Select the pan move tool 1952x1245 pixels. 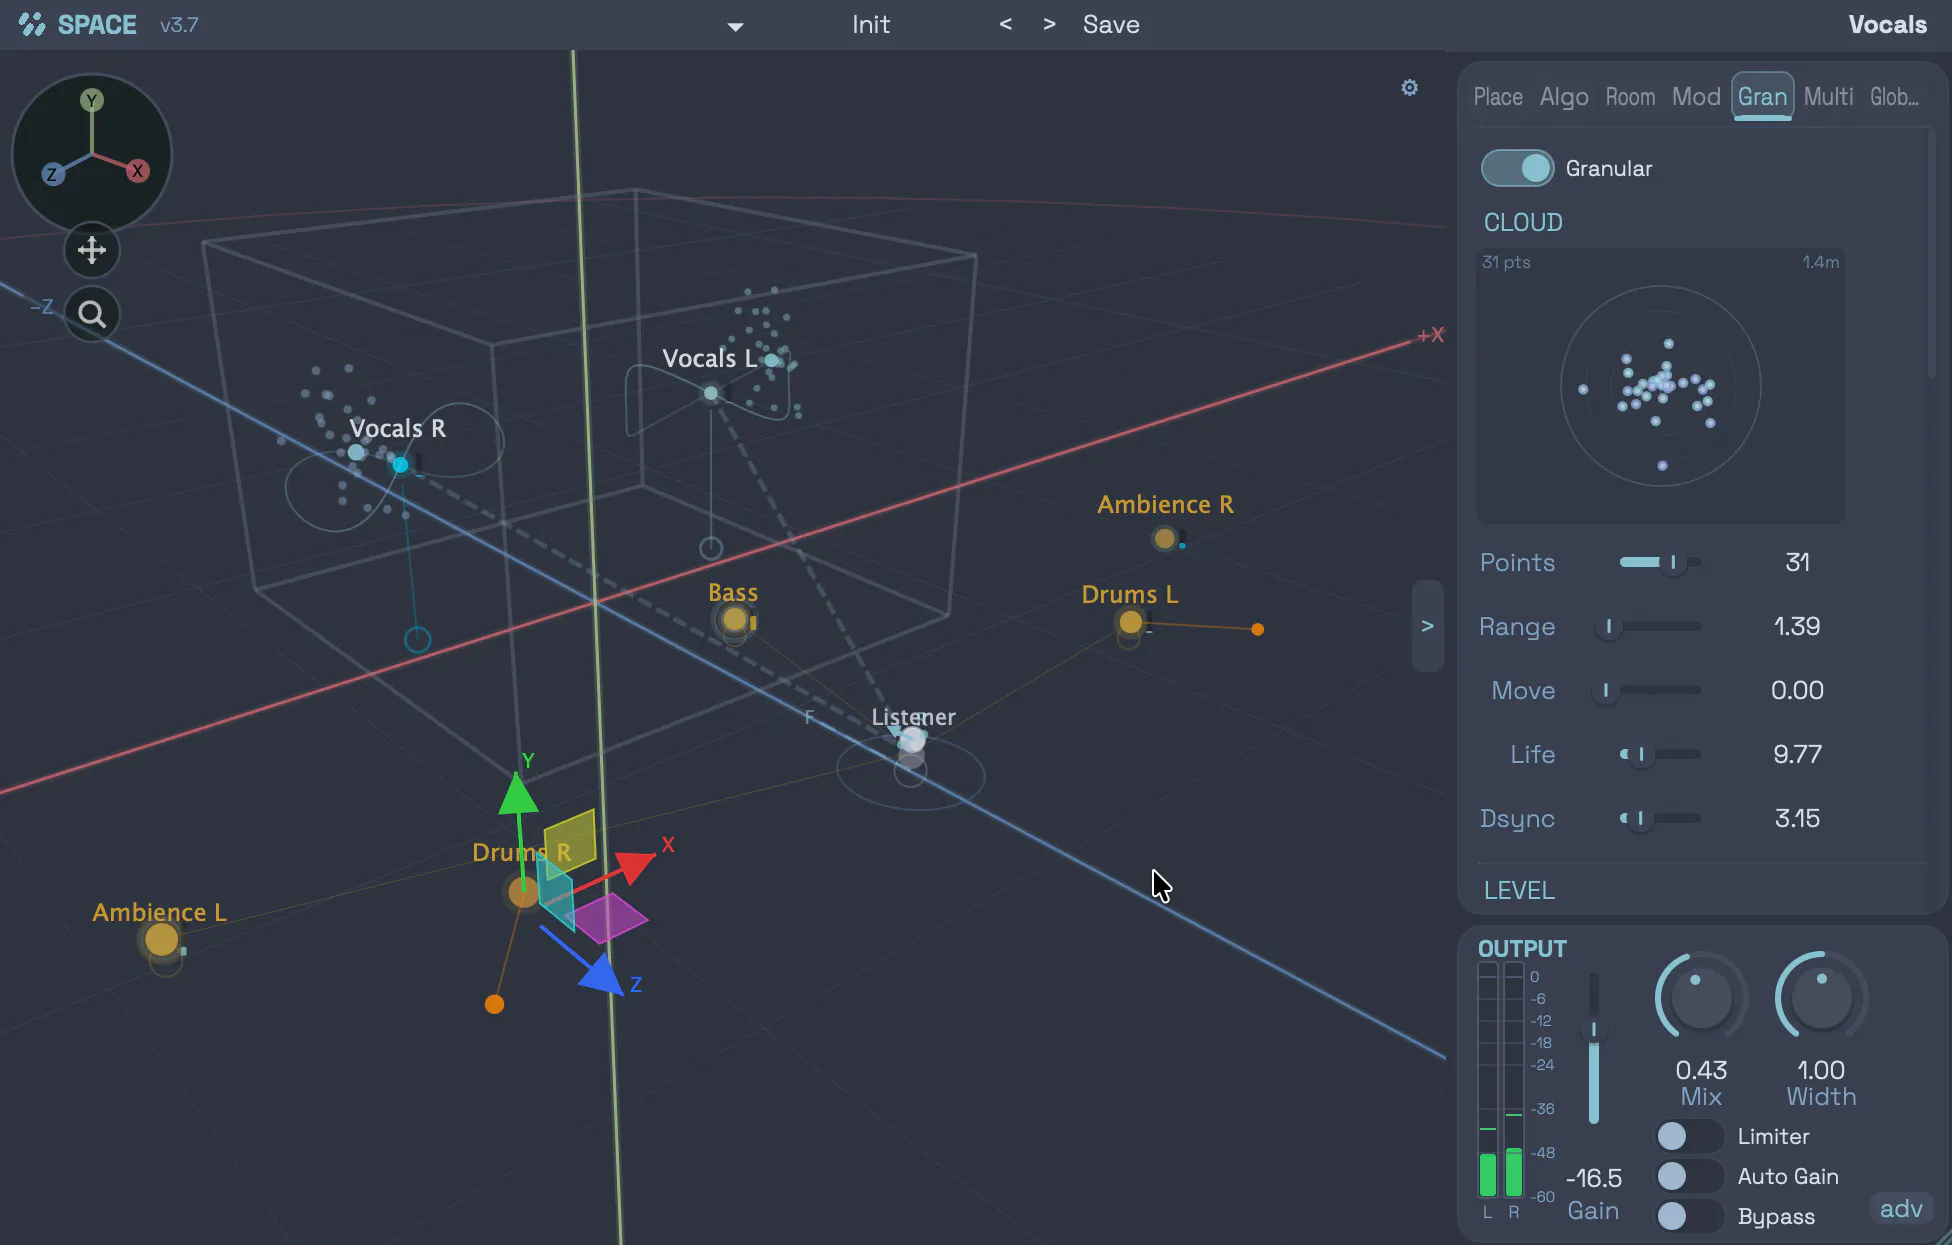(x=92, y=250)
